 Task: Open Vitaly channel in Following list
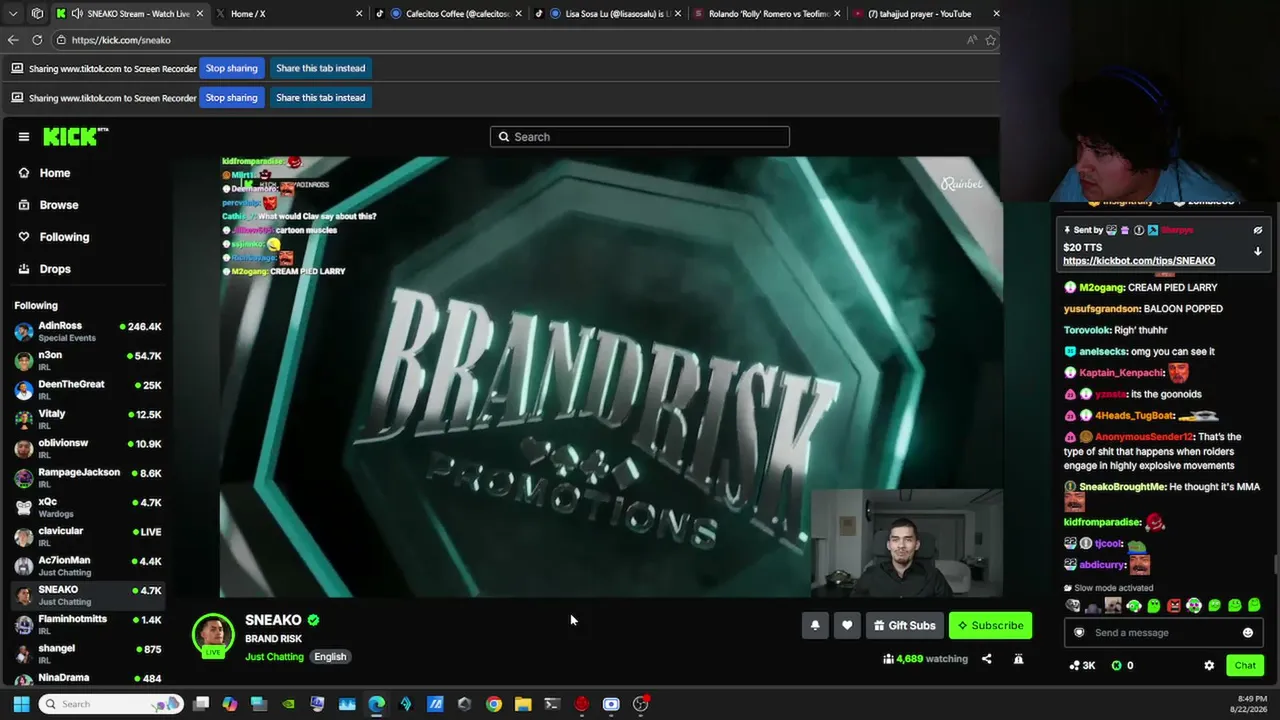coord(88,419)
